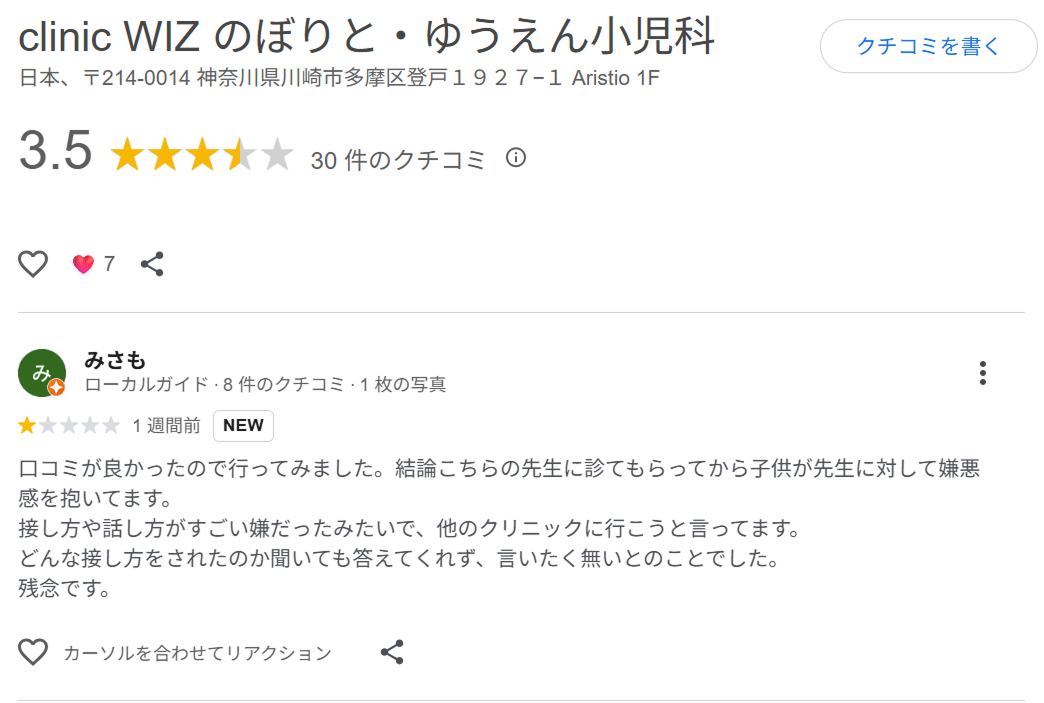Click the Local Guide badge on the avatar
The width and height of the screenshot is (1044, 703).
(x=56, y=388)
